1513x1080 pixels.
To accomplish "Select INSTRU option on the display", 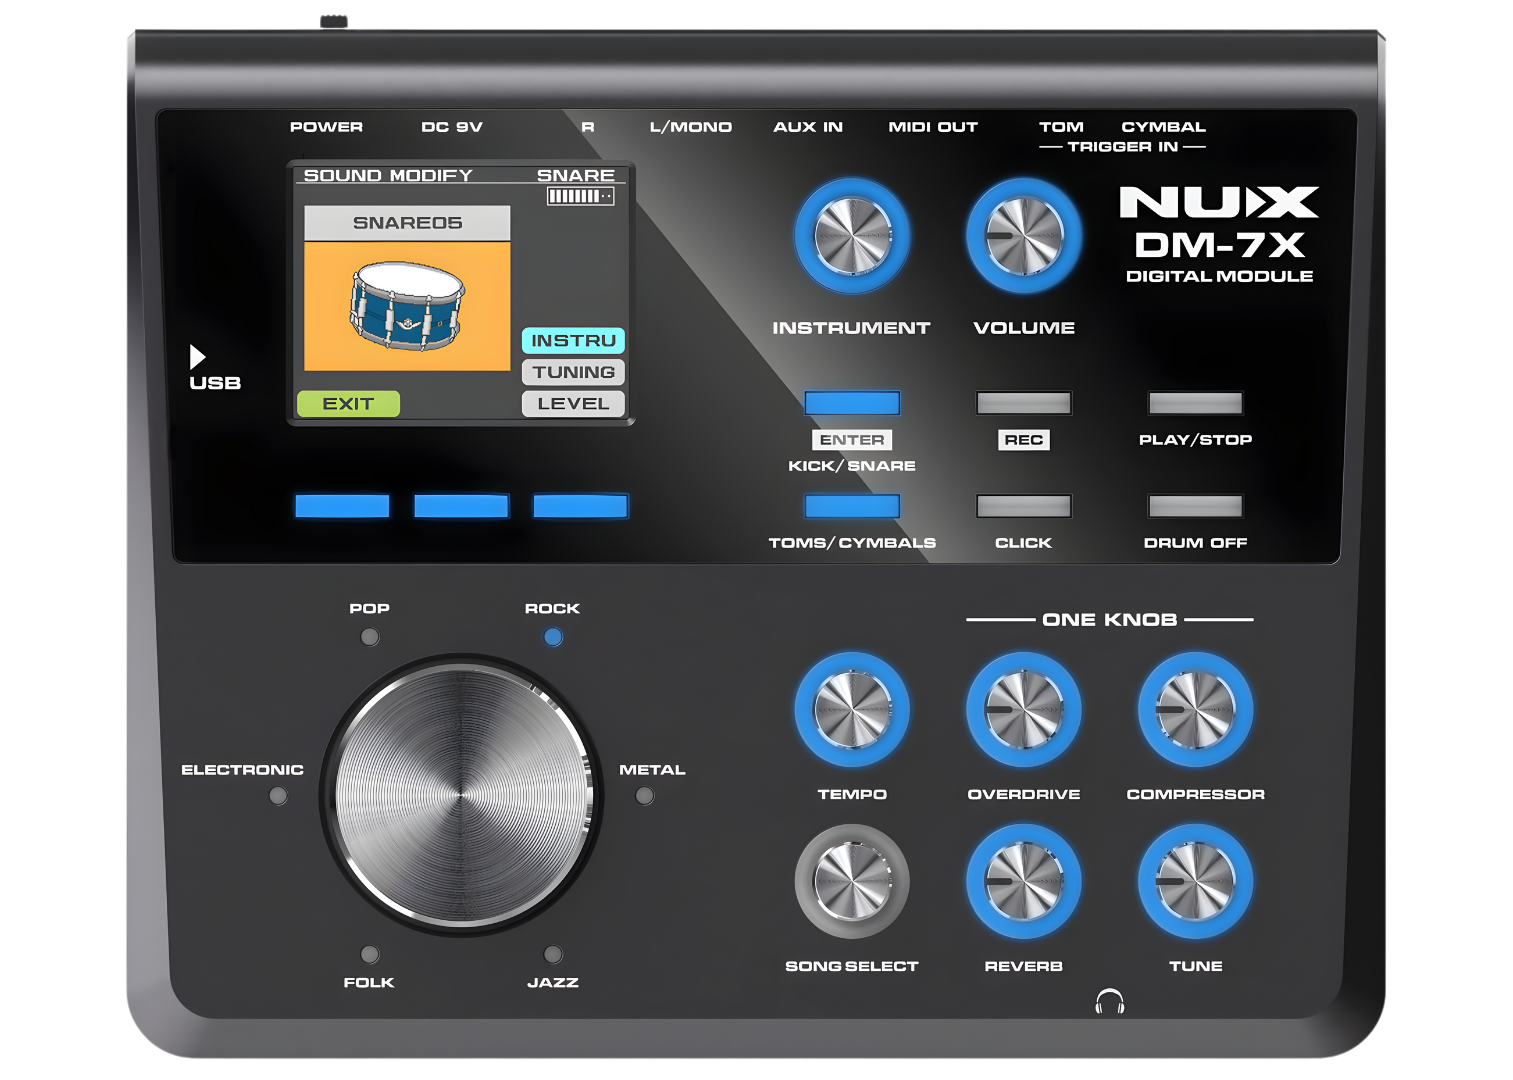I will (x=573, y=341).
